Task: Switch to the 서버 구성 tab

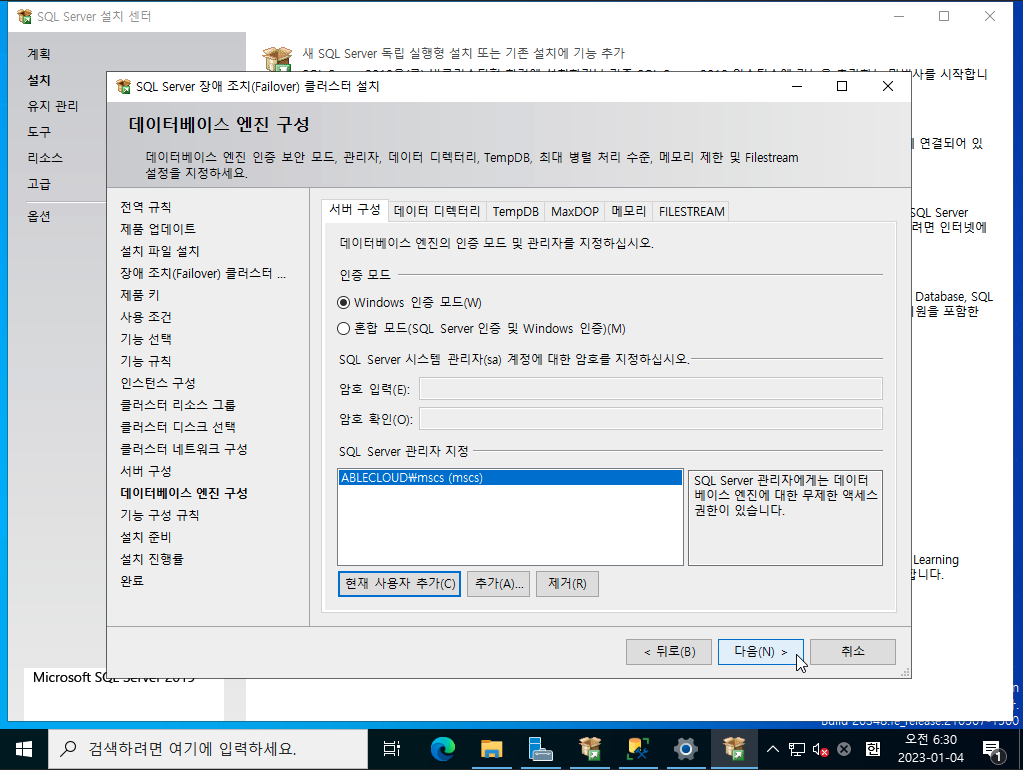Action: pyautogui.click(x=355, y=210)
